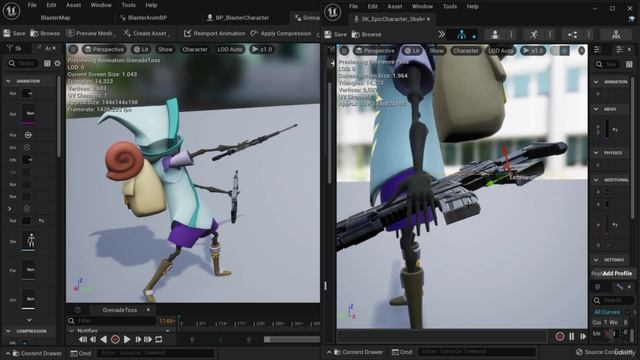Toggle Lit view mode in left viewport
Screen dimensions: 640x360
[141, 49]
